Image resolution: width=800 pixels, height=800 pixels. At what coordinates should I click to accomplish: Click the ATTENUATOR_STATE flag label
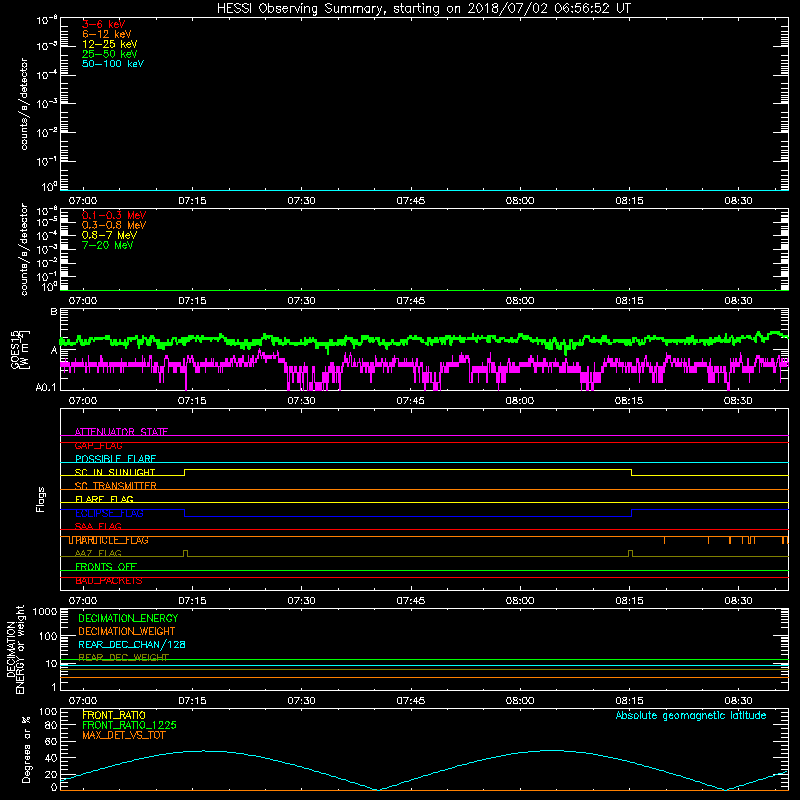121,432
